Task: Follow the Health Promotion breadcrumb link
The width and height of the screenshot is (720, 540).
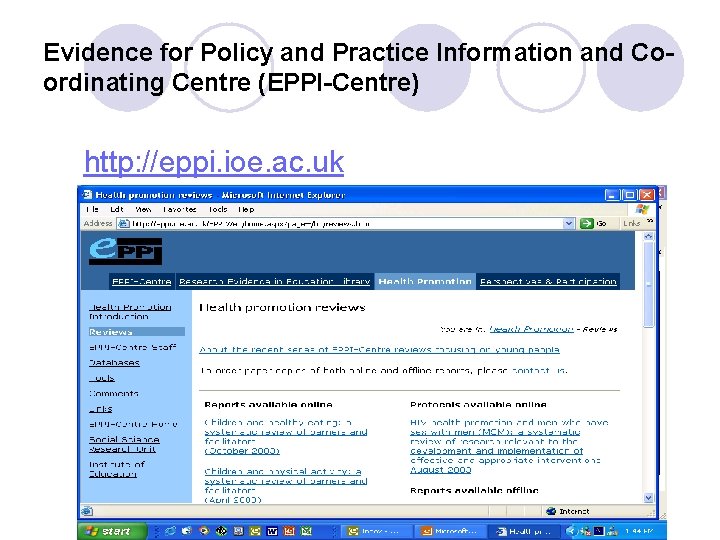Action: 531,329
